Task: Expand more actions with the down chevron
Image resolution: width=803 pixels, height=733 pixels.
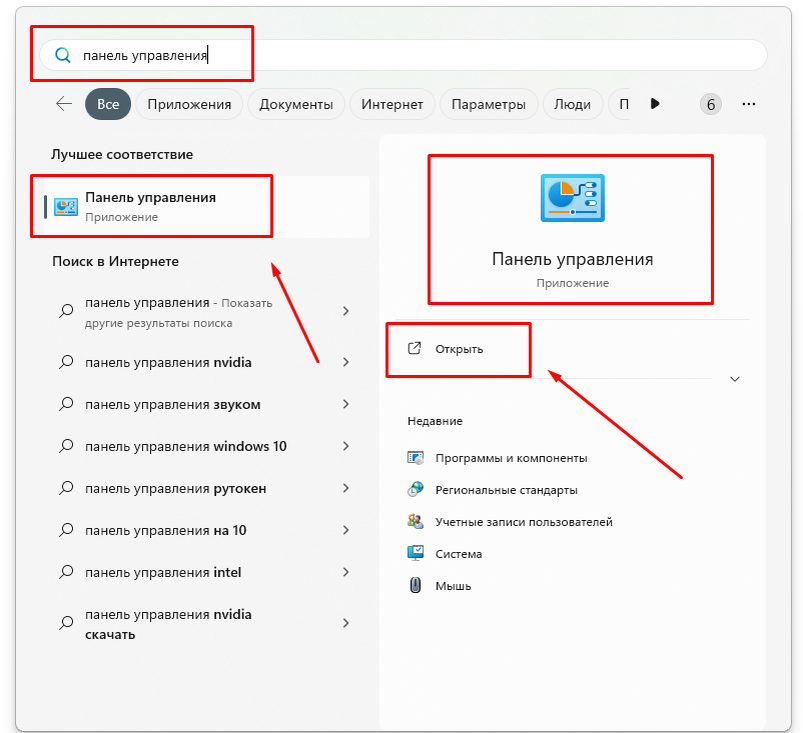Action: [735, 379]
